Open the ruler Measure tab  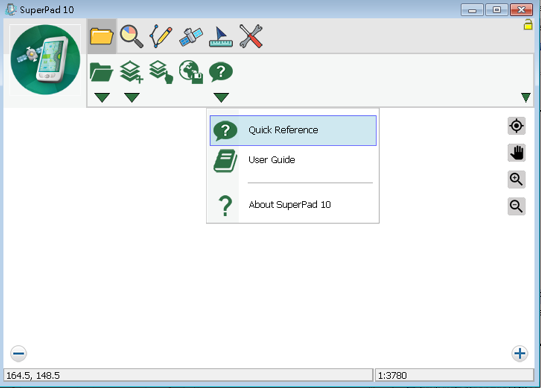tap(221, 37)
